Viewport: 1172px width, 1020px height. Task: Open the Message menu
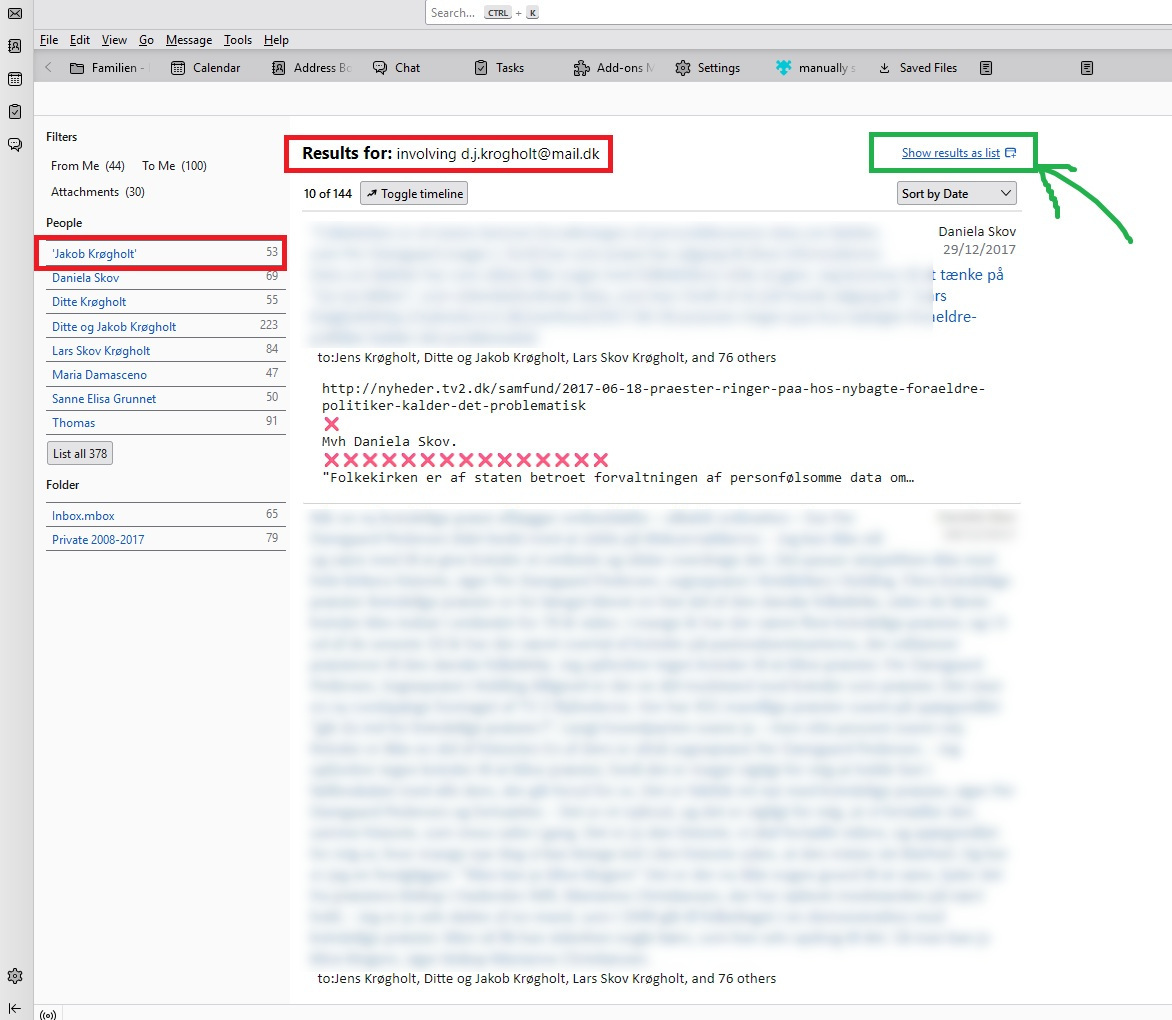189,40
